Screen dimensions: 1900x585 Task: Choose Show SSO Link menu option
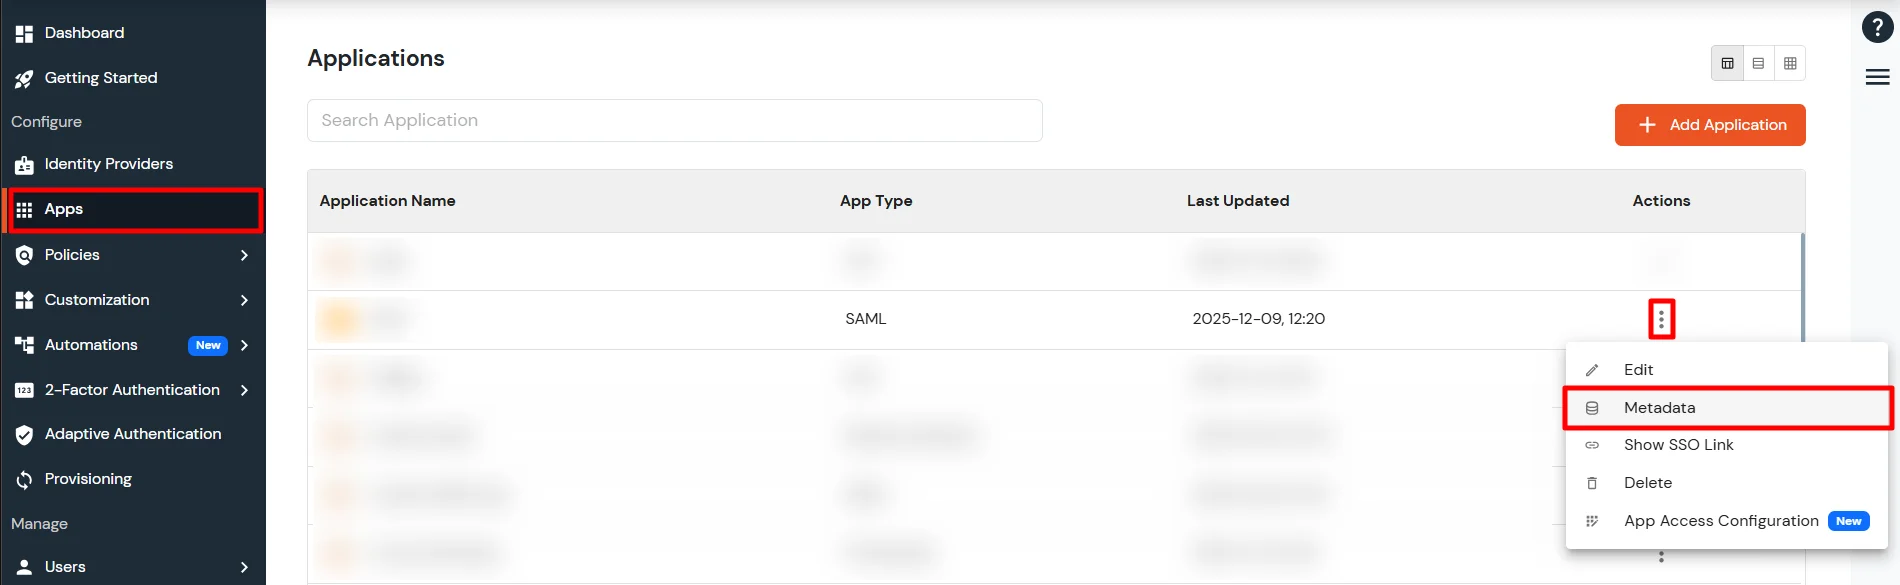[x=1678, y=445]
